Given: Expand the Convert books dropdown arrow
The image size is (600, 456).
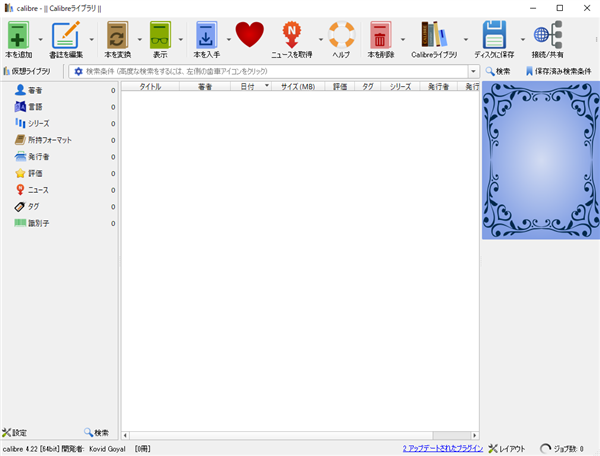Looking at the screenshot, I should click(x=140, y=39).
